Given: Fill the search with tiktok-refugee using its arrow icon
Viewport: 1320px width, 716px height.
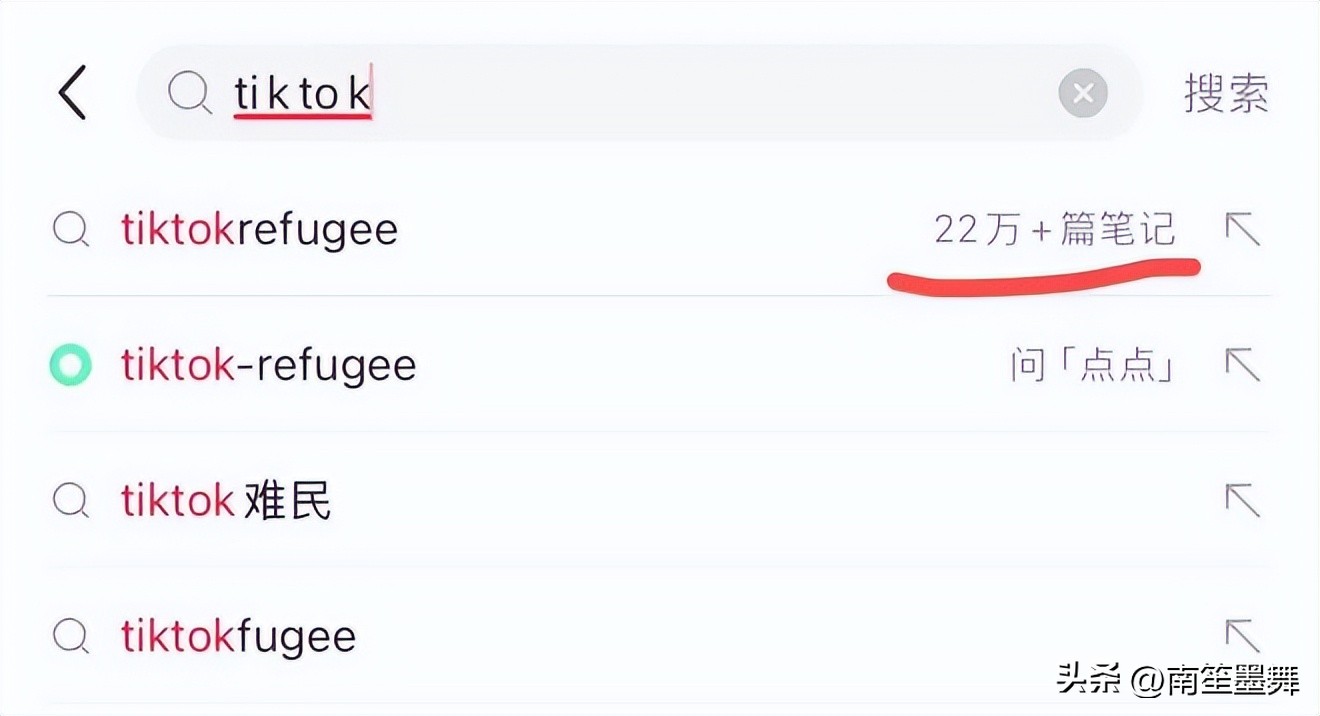Looking at the screenshot, I should (x=1243, y=365).
